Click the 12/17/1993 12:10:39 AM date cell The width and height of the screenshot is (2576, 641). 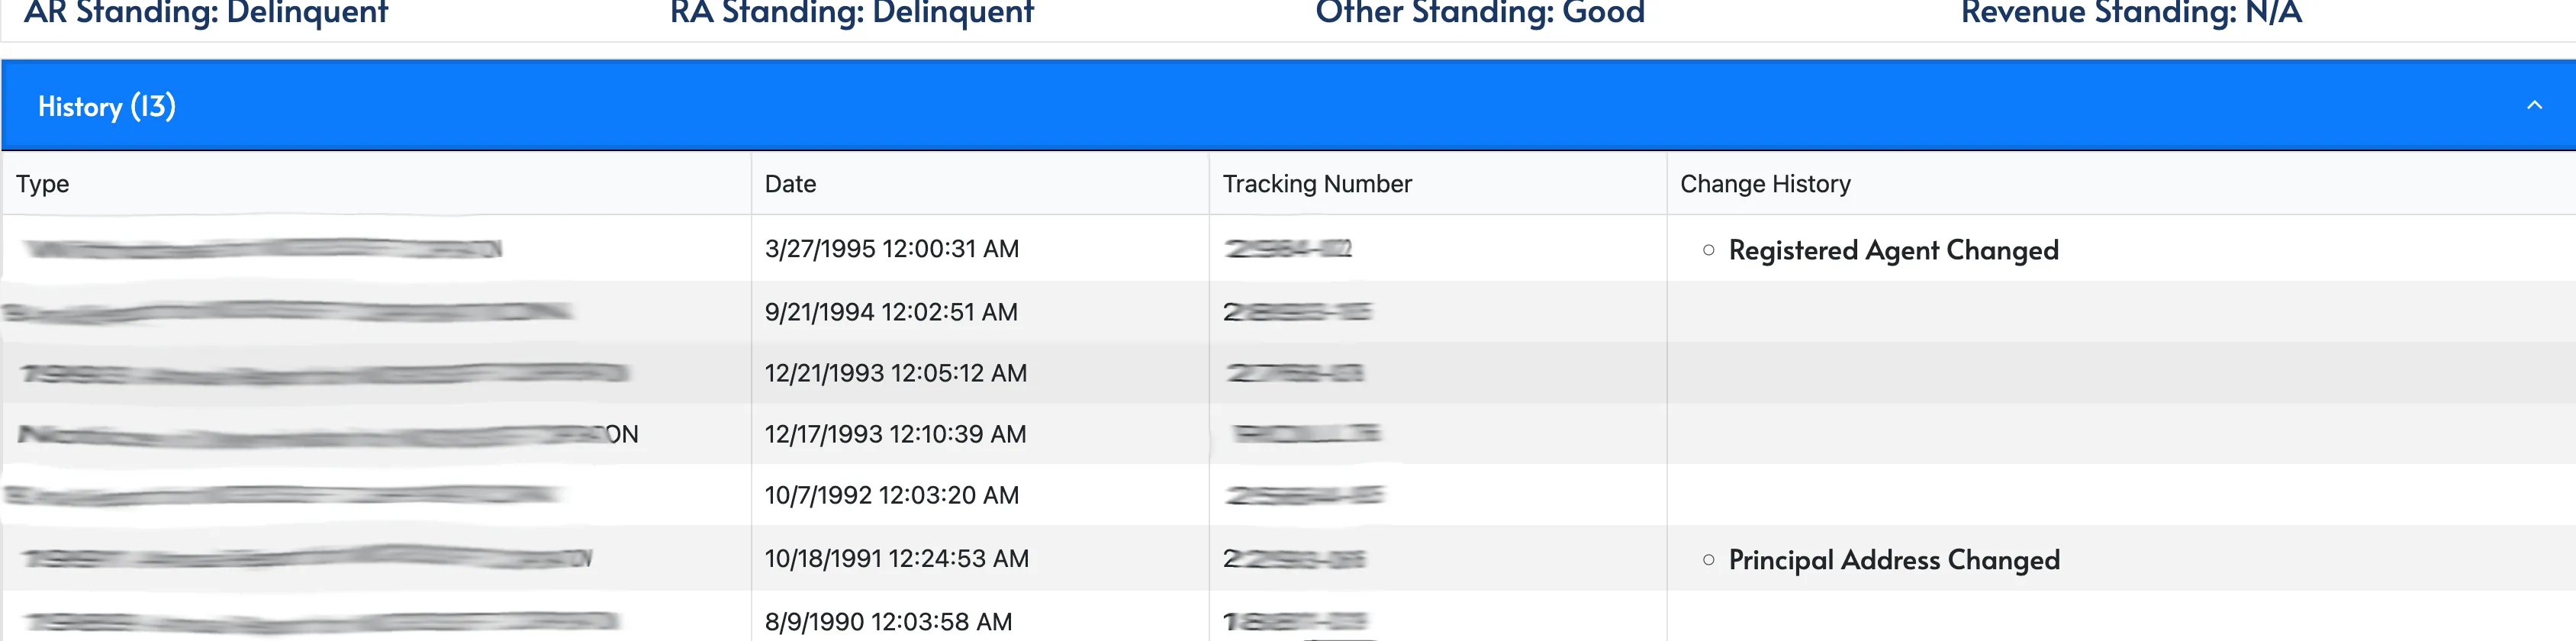click(895, 434)
